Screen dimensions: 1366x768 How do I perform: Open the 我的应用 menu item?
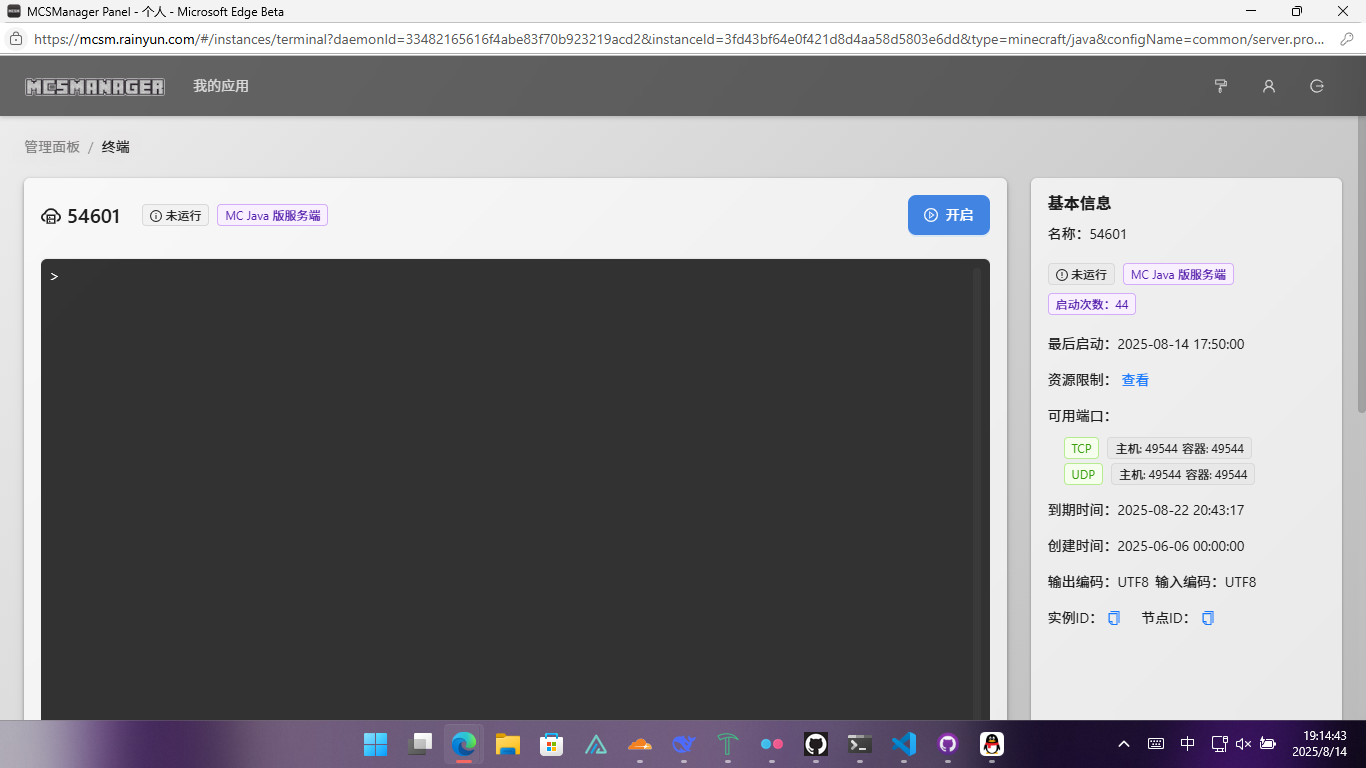pyautogui.click(x=221, y=86)
